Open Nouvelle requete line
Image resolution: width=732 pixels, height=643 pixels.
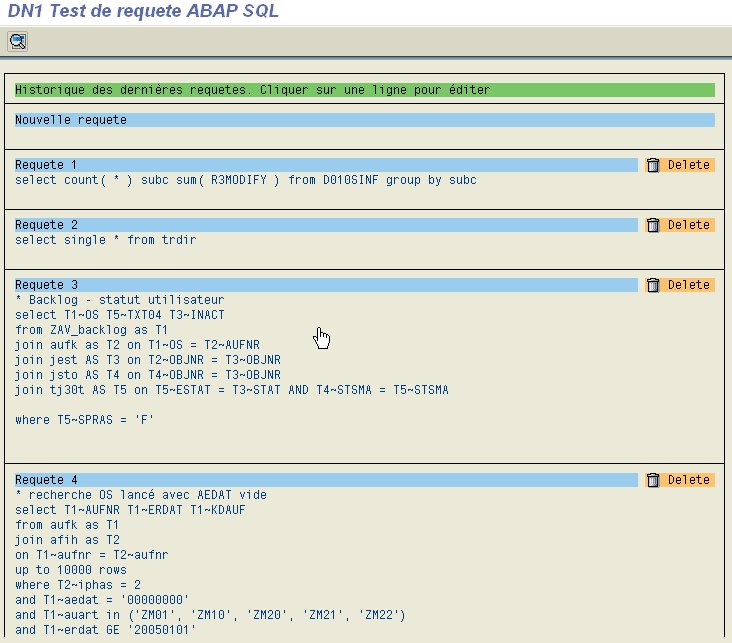(365, 120)
